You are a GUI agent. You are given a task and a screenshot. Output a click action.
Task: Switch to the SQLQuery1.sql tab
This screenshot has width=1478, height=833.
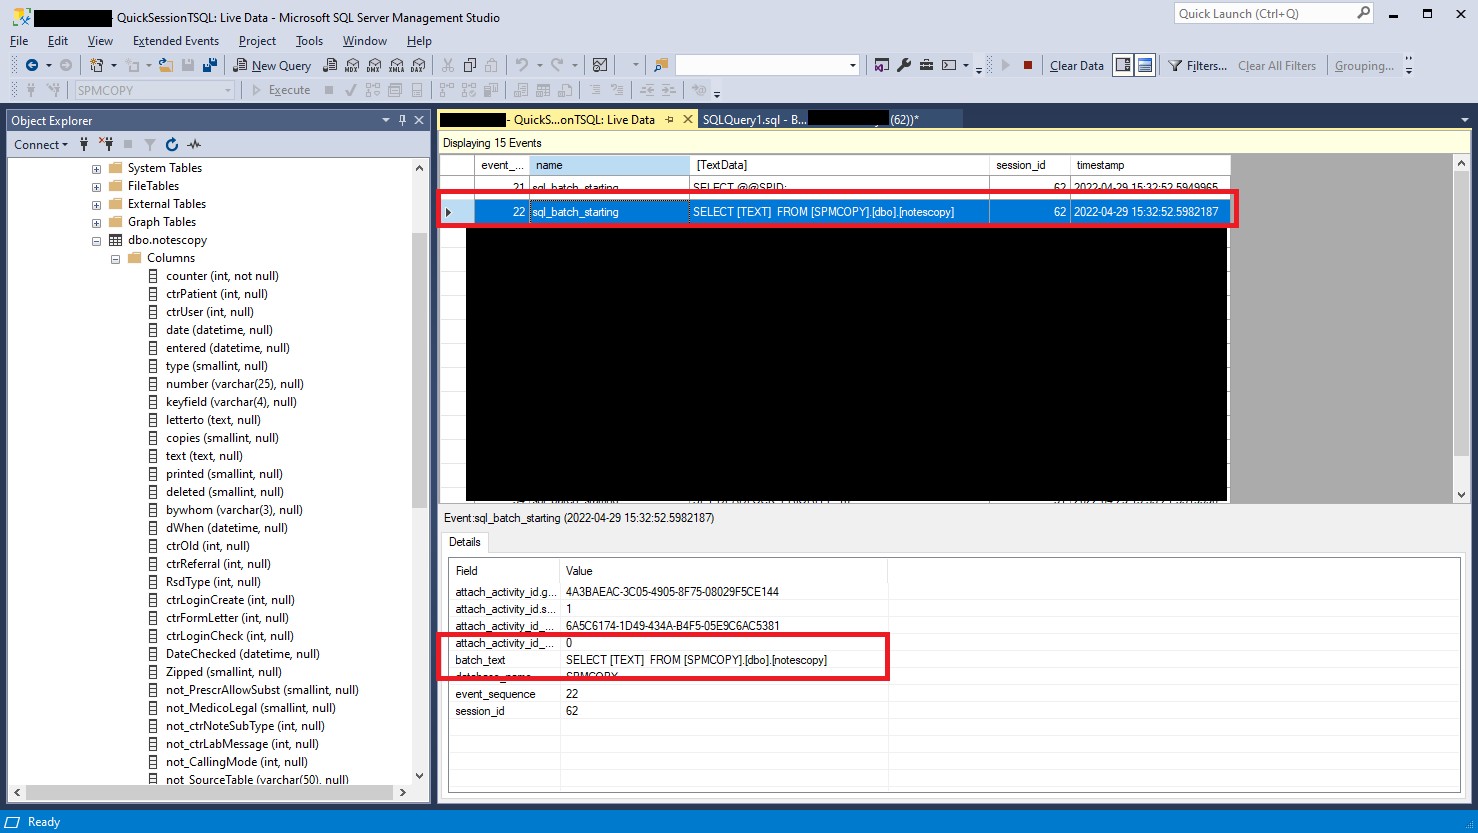click(x=753, y=120)
